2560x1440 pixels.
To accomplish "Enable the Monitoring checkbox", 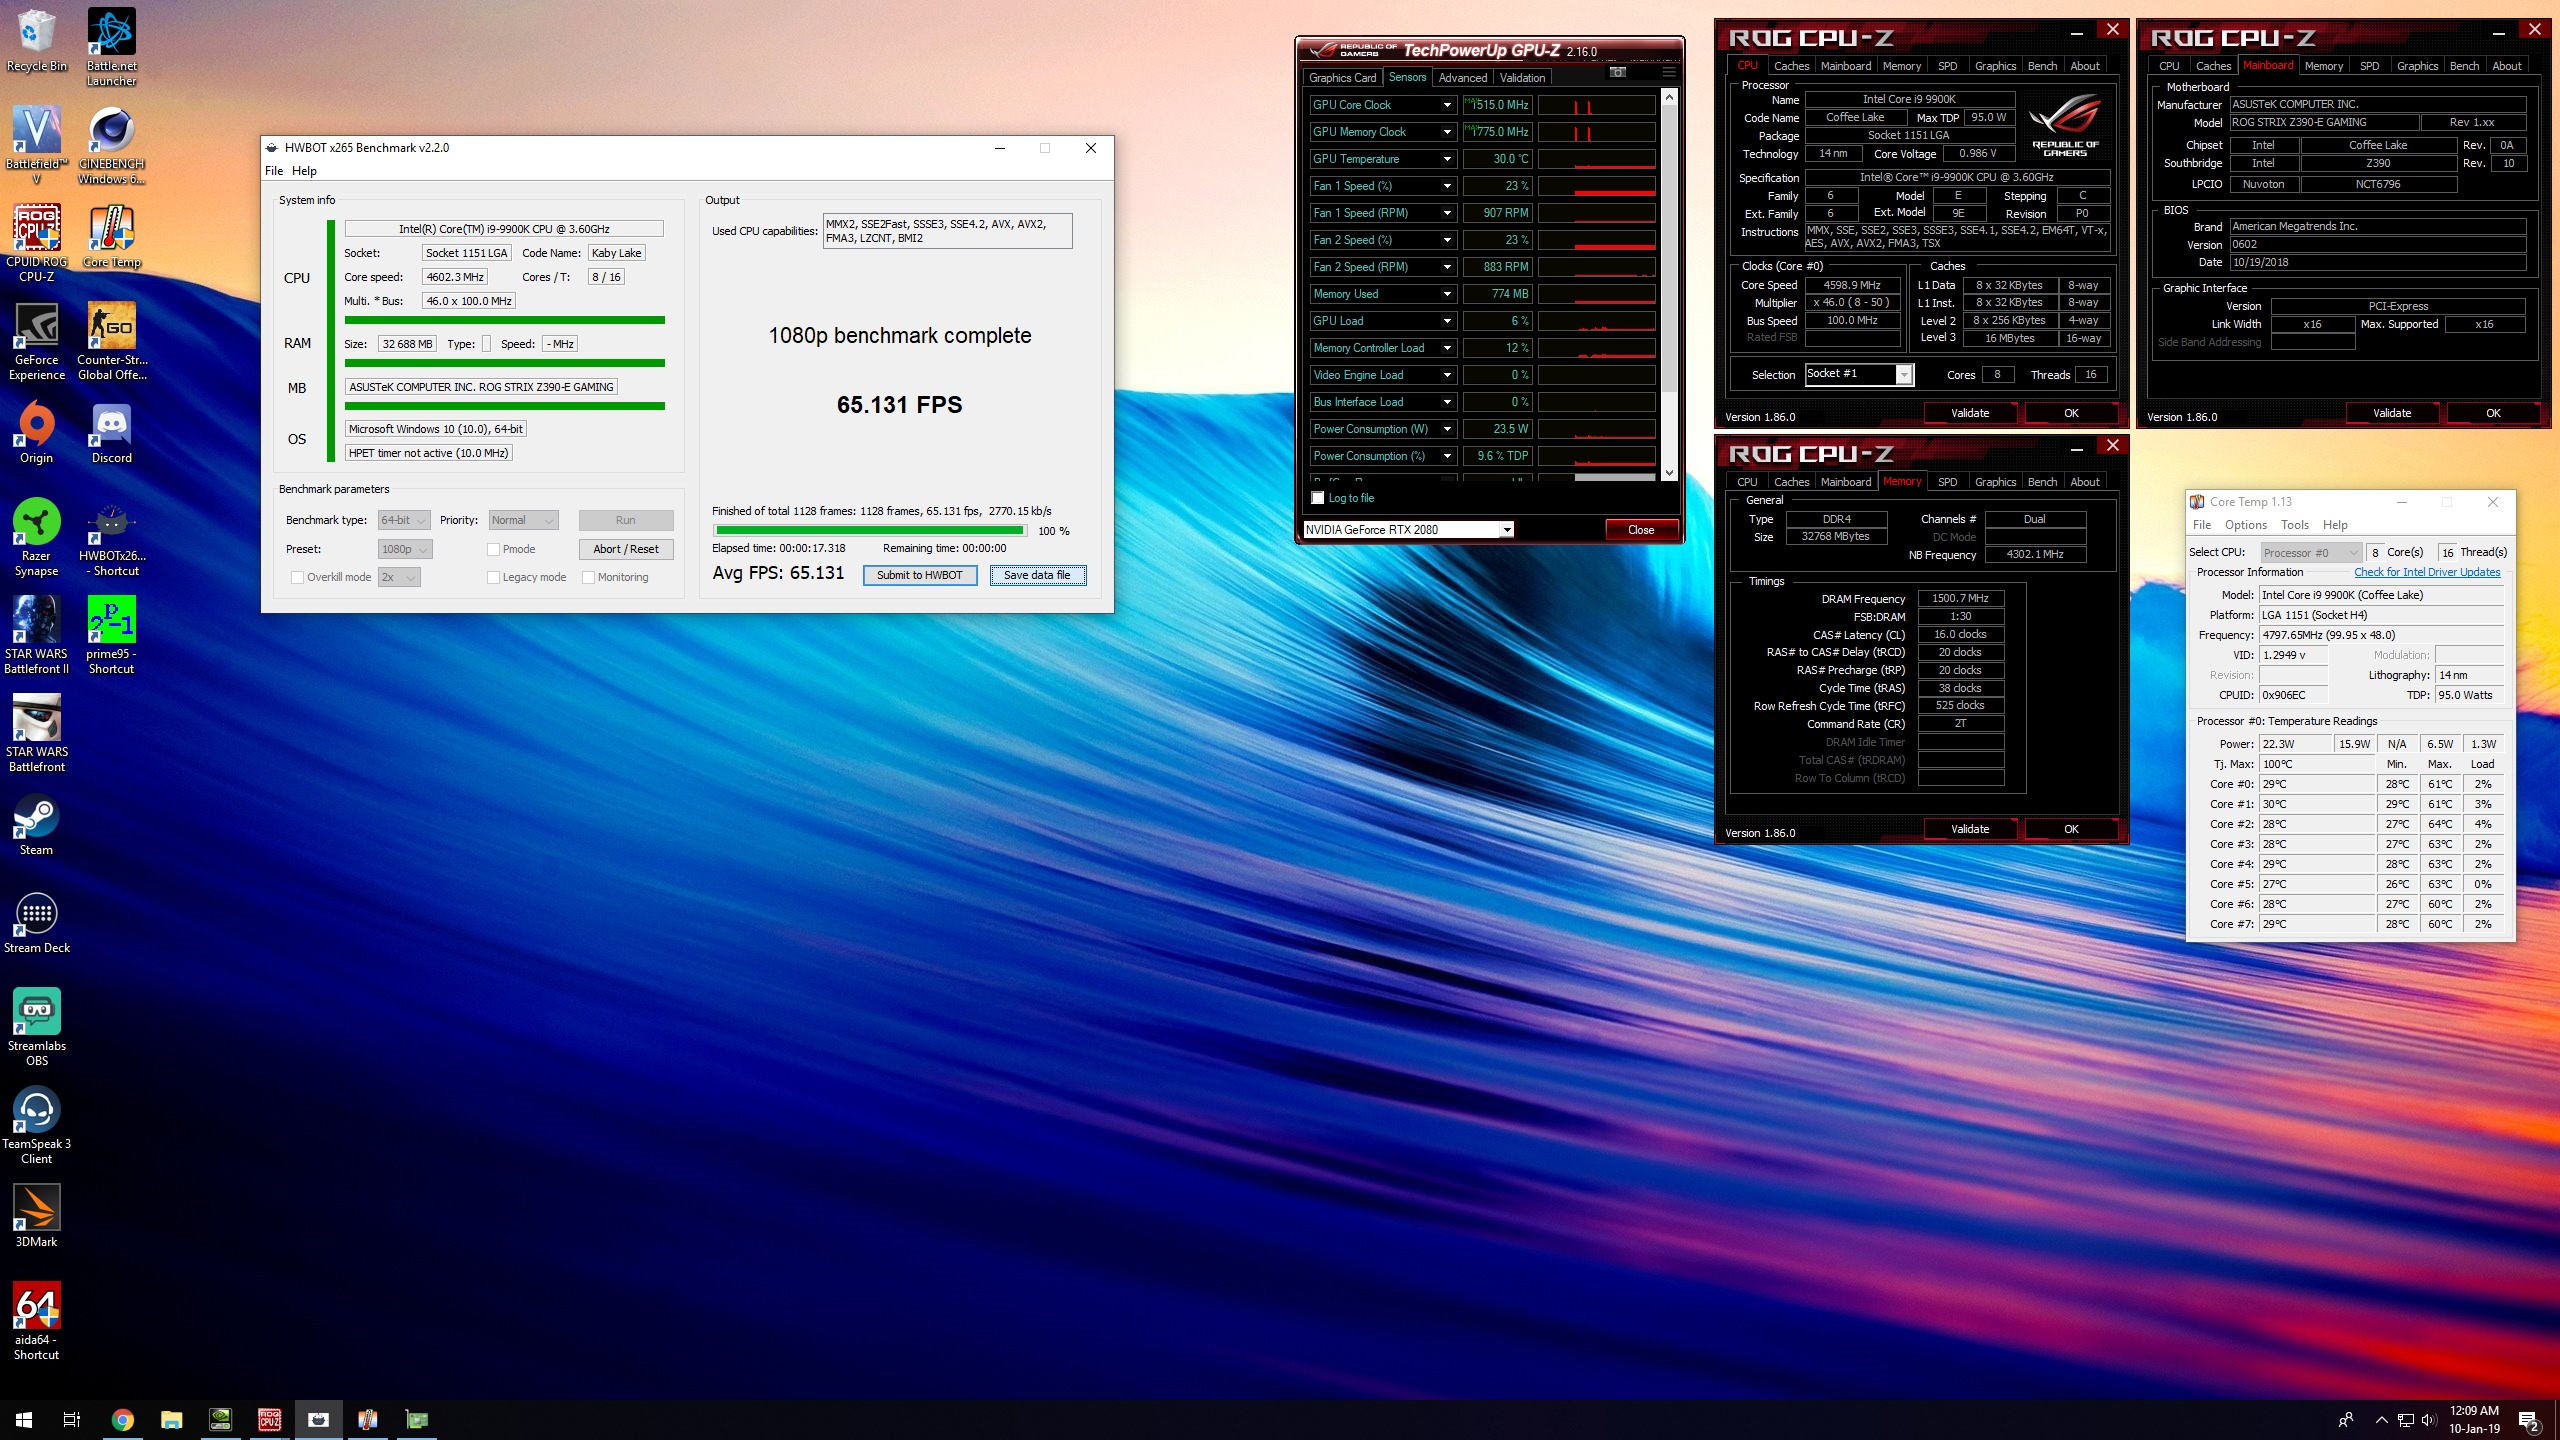I will pyautogui.click(x=588, y=577).
